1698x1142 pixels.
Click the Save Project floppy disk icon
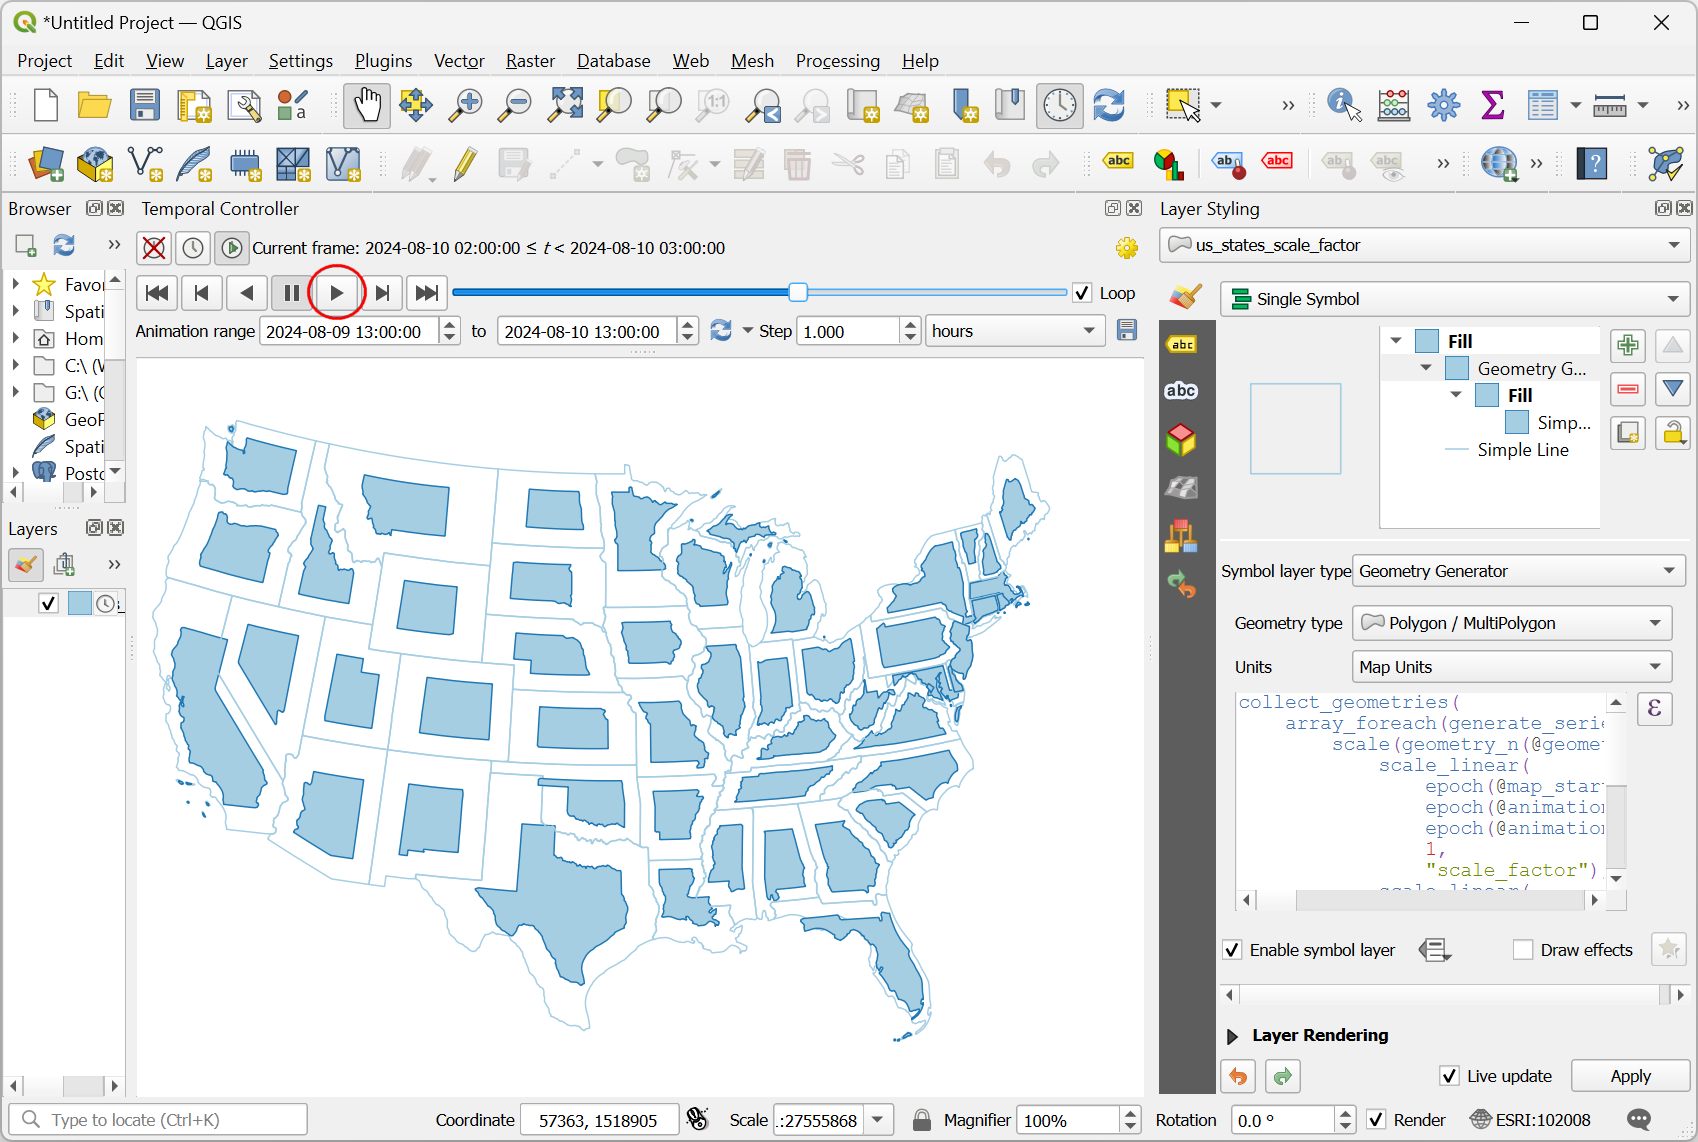tap(145, 105)
